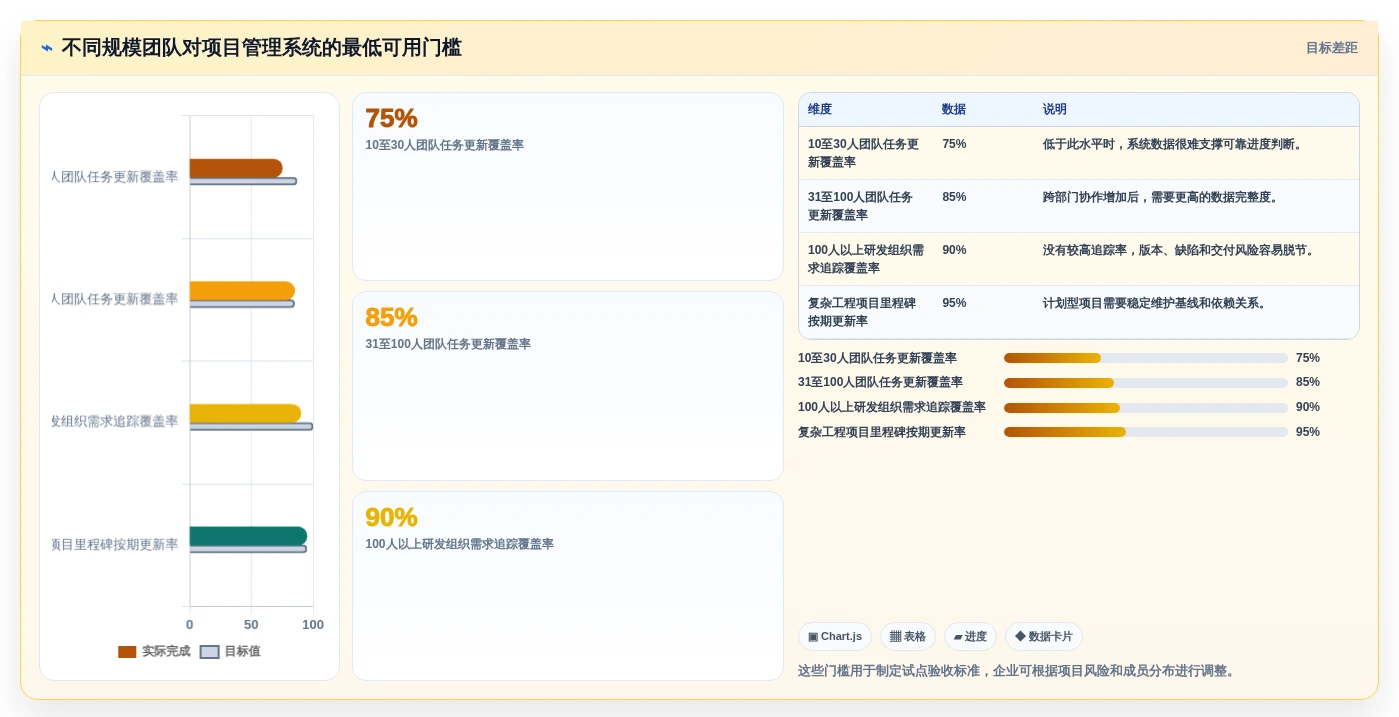Click the 里程碑按期更新率 axis label in the chart
1399x717 pixels.
[x=115, y=545]
